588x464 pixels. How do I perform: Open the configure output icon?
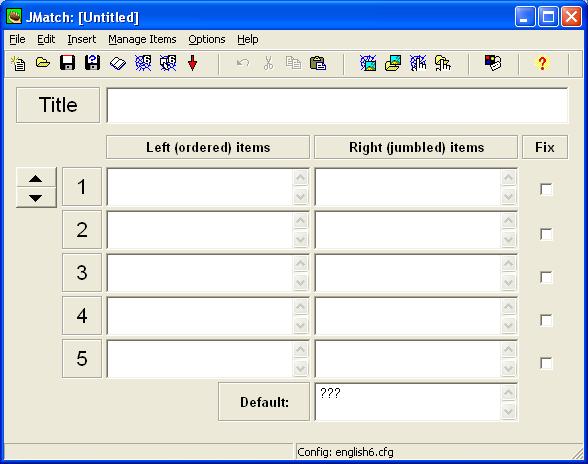(493, 63)
